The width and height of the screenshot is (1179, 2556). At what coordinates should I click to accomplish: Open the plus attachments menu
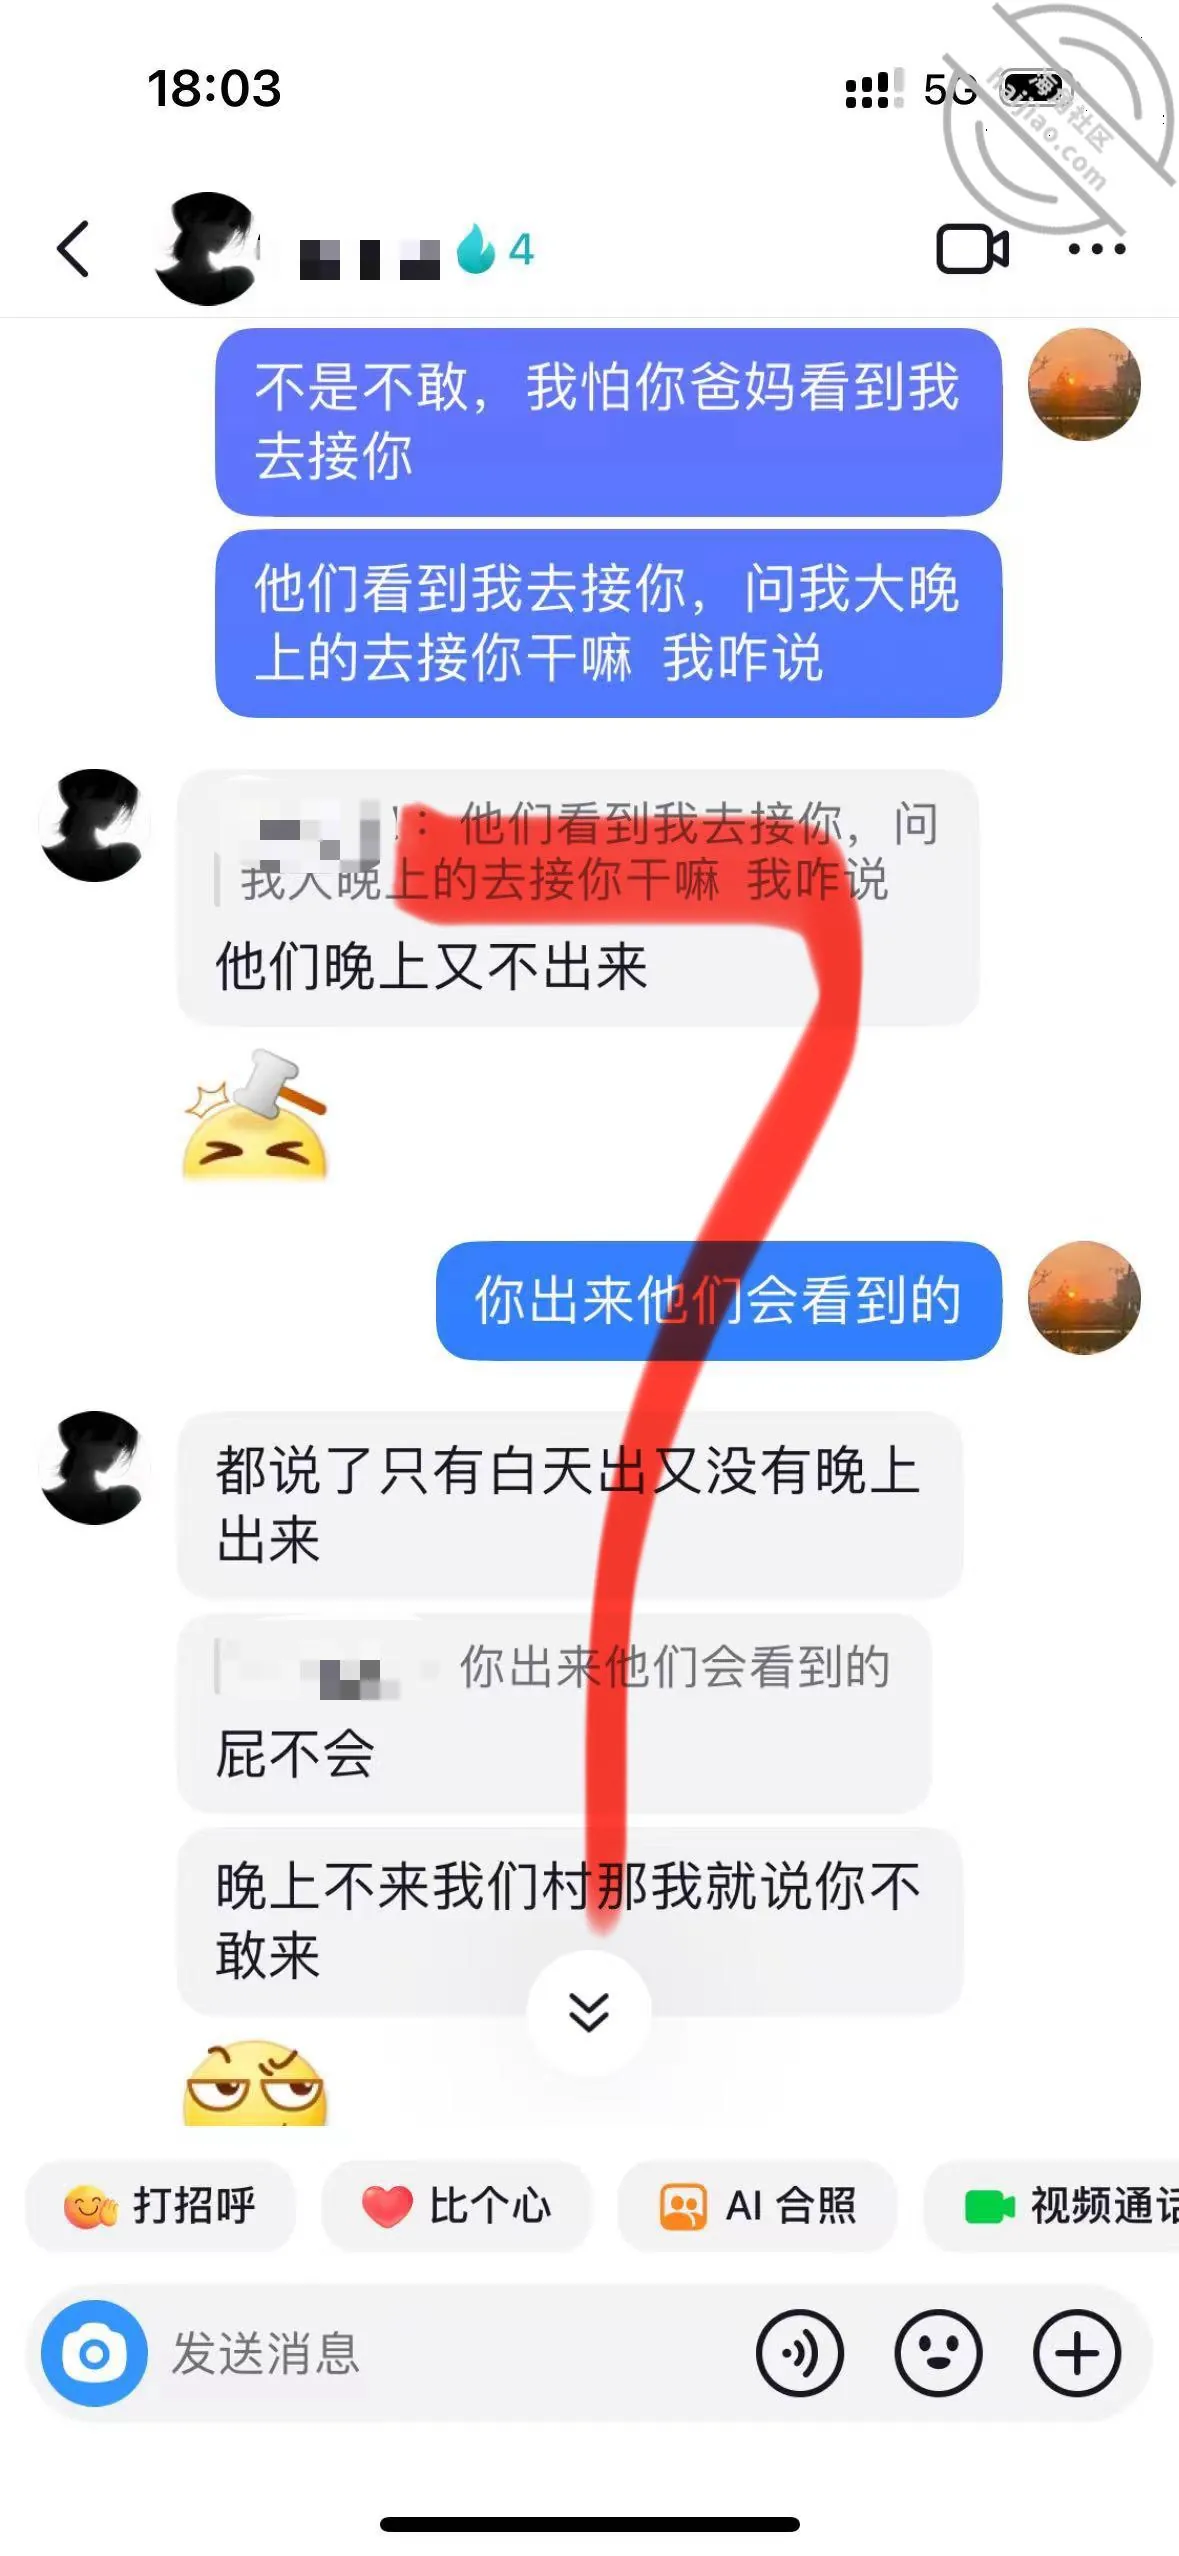1077,2354
